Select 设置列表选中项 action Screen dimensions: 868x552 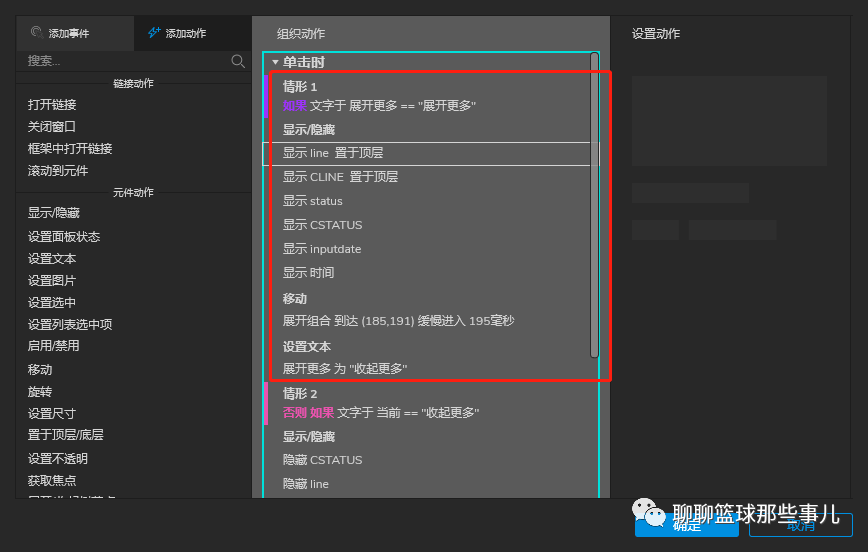pos(70,324)
